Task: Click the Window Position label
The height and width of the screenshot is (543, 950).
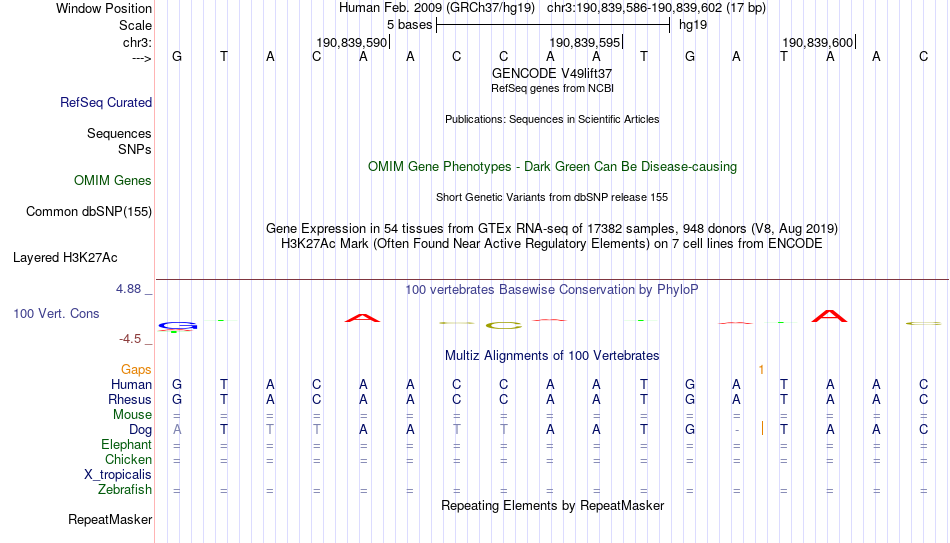Action: click(x=104, y=8)
